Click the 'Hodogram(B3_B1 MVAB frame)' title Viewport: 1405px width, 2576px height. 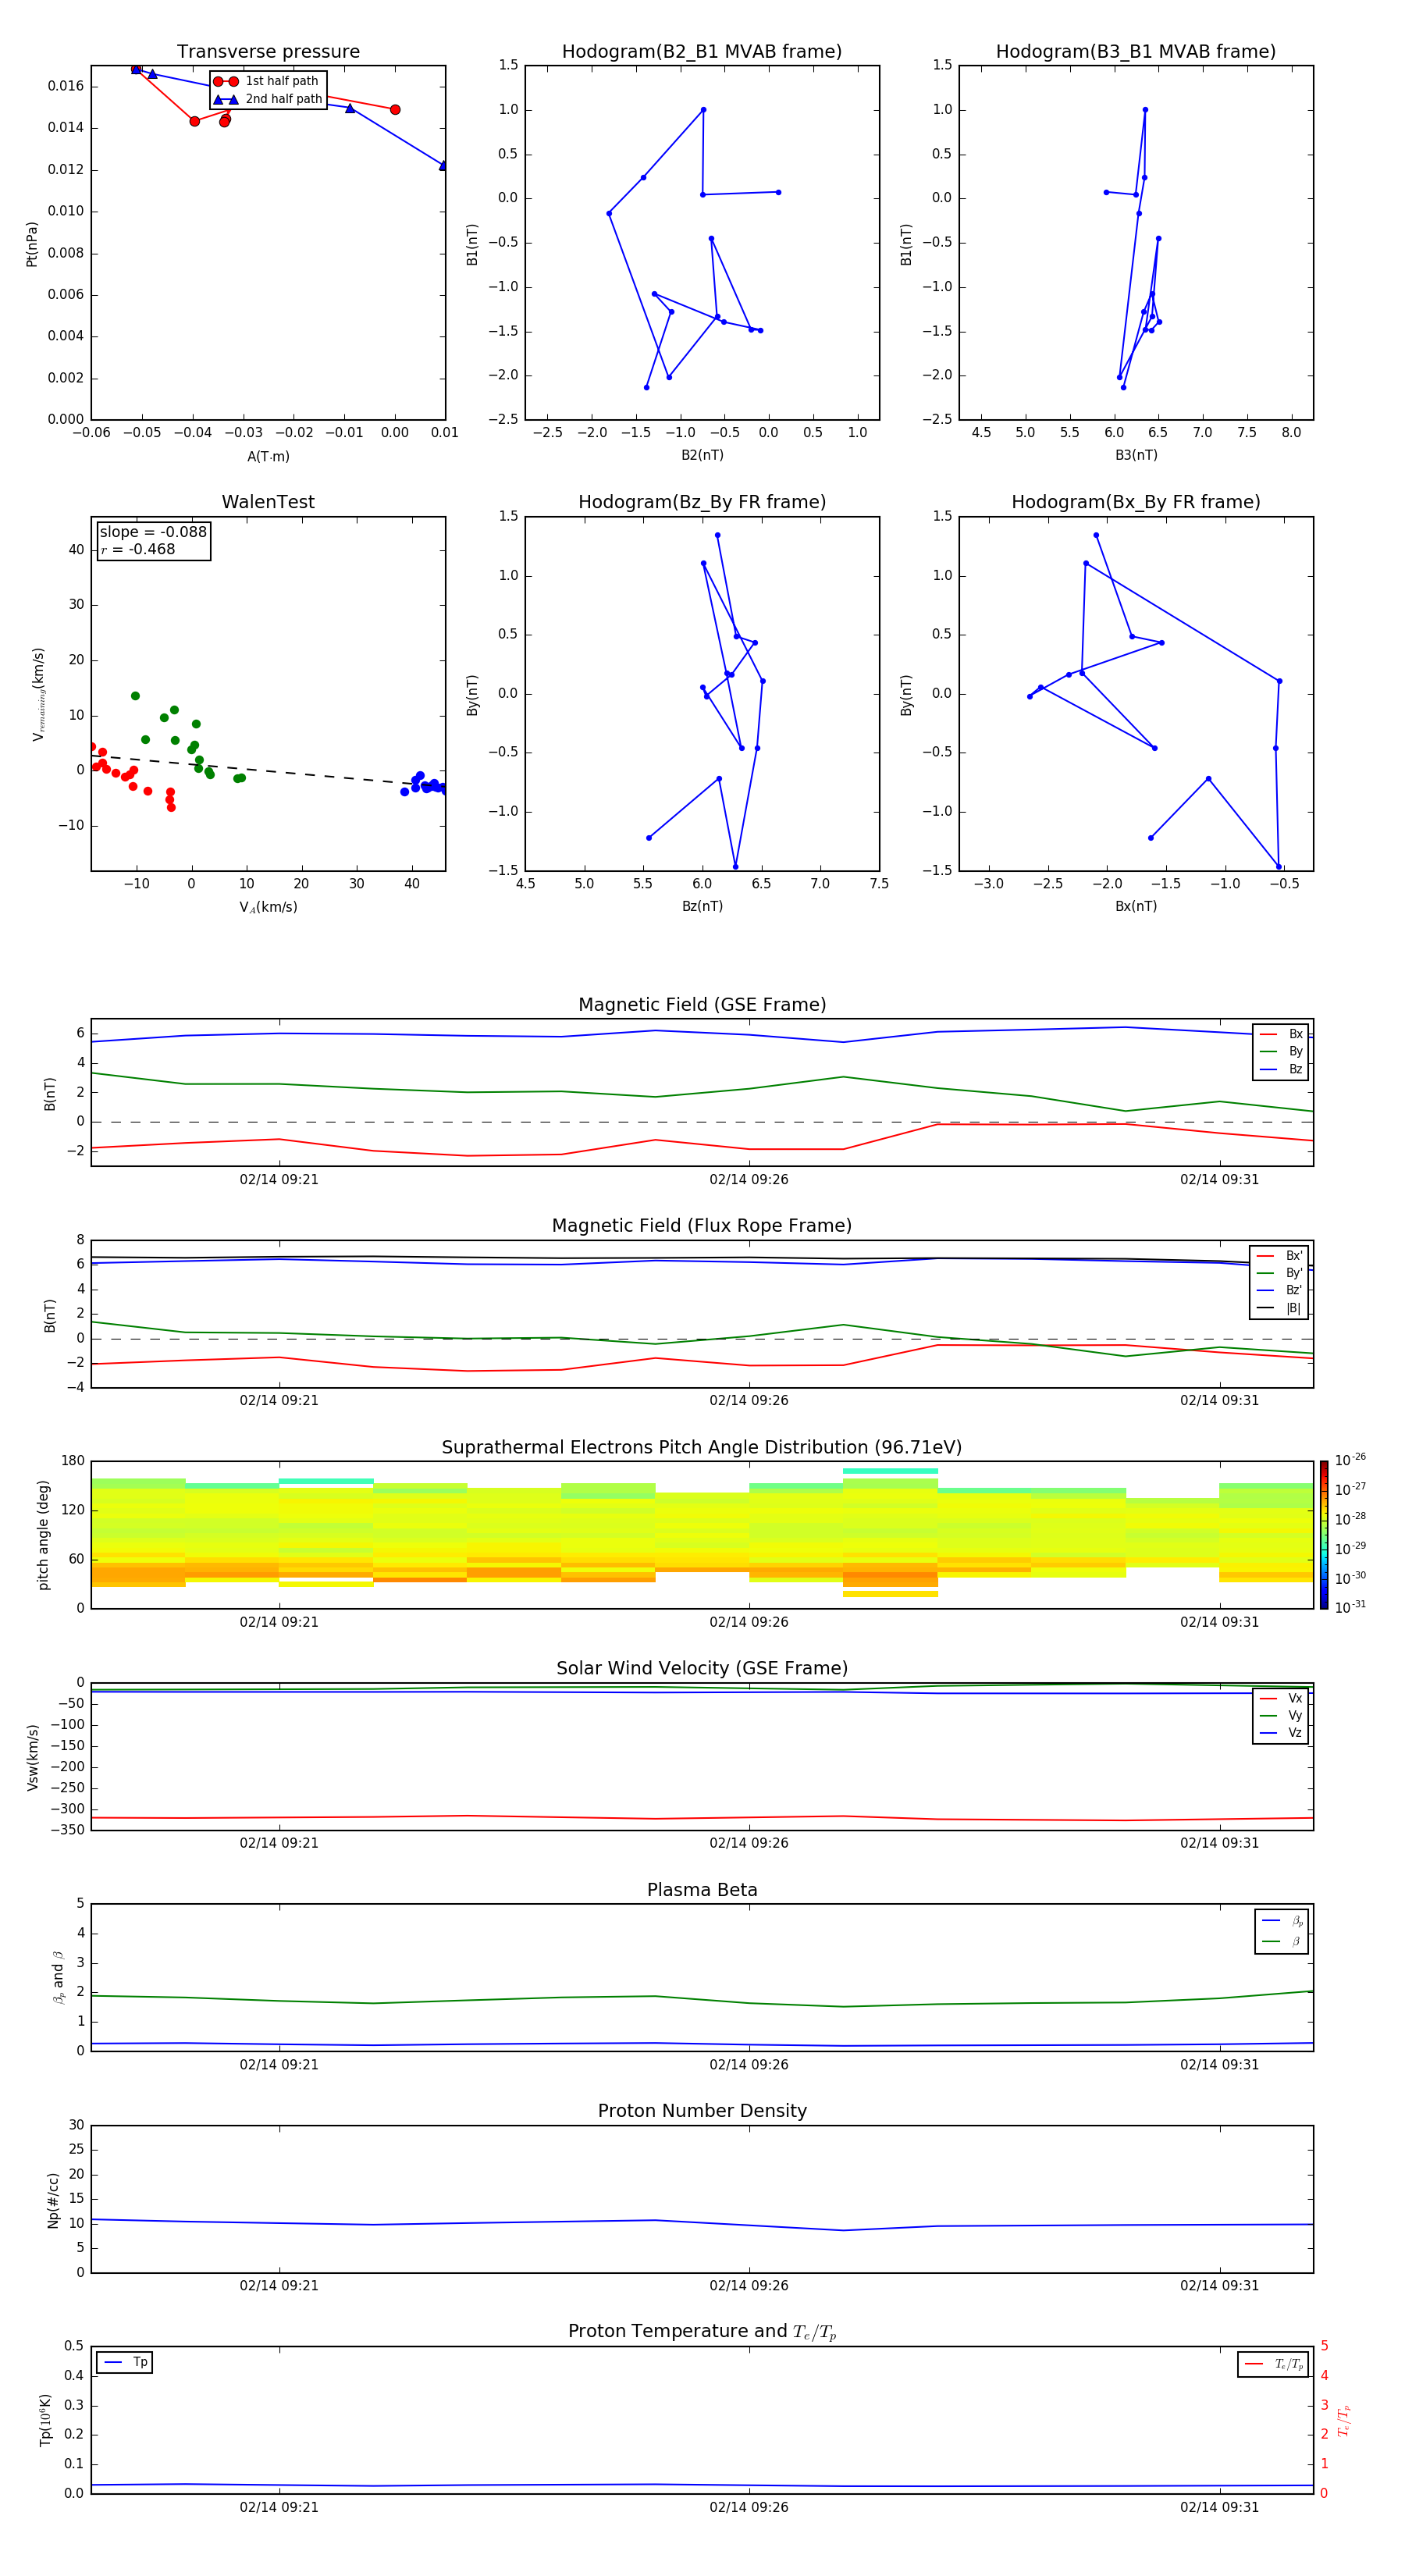[1136, 52]
